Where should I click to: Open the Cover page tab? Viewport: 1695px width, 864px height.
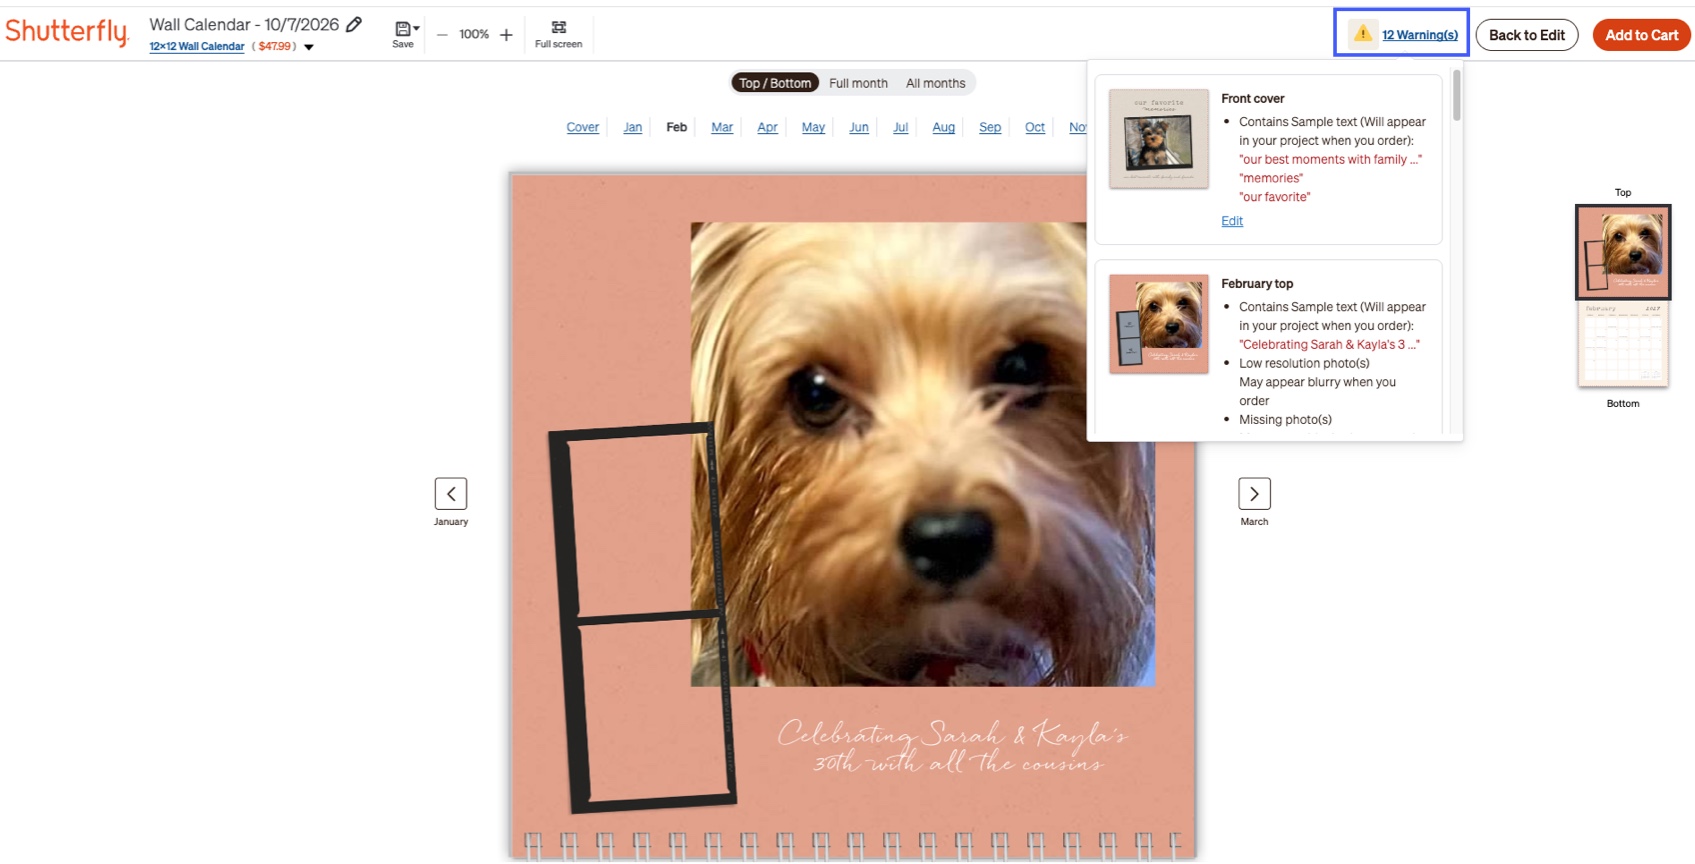click(583, 127)
